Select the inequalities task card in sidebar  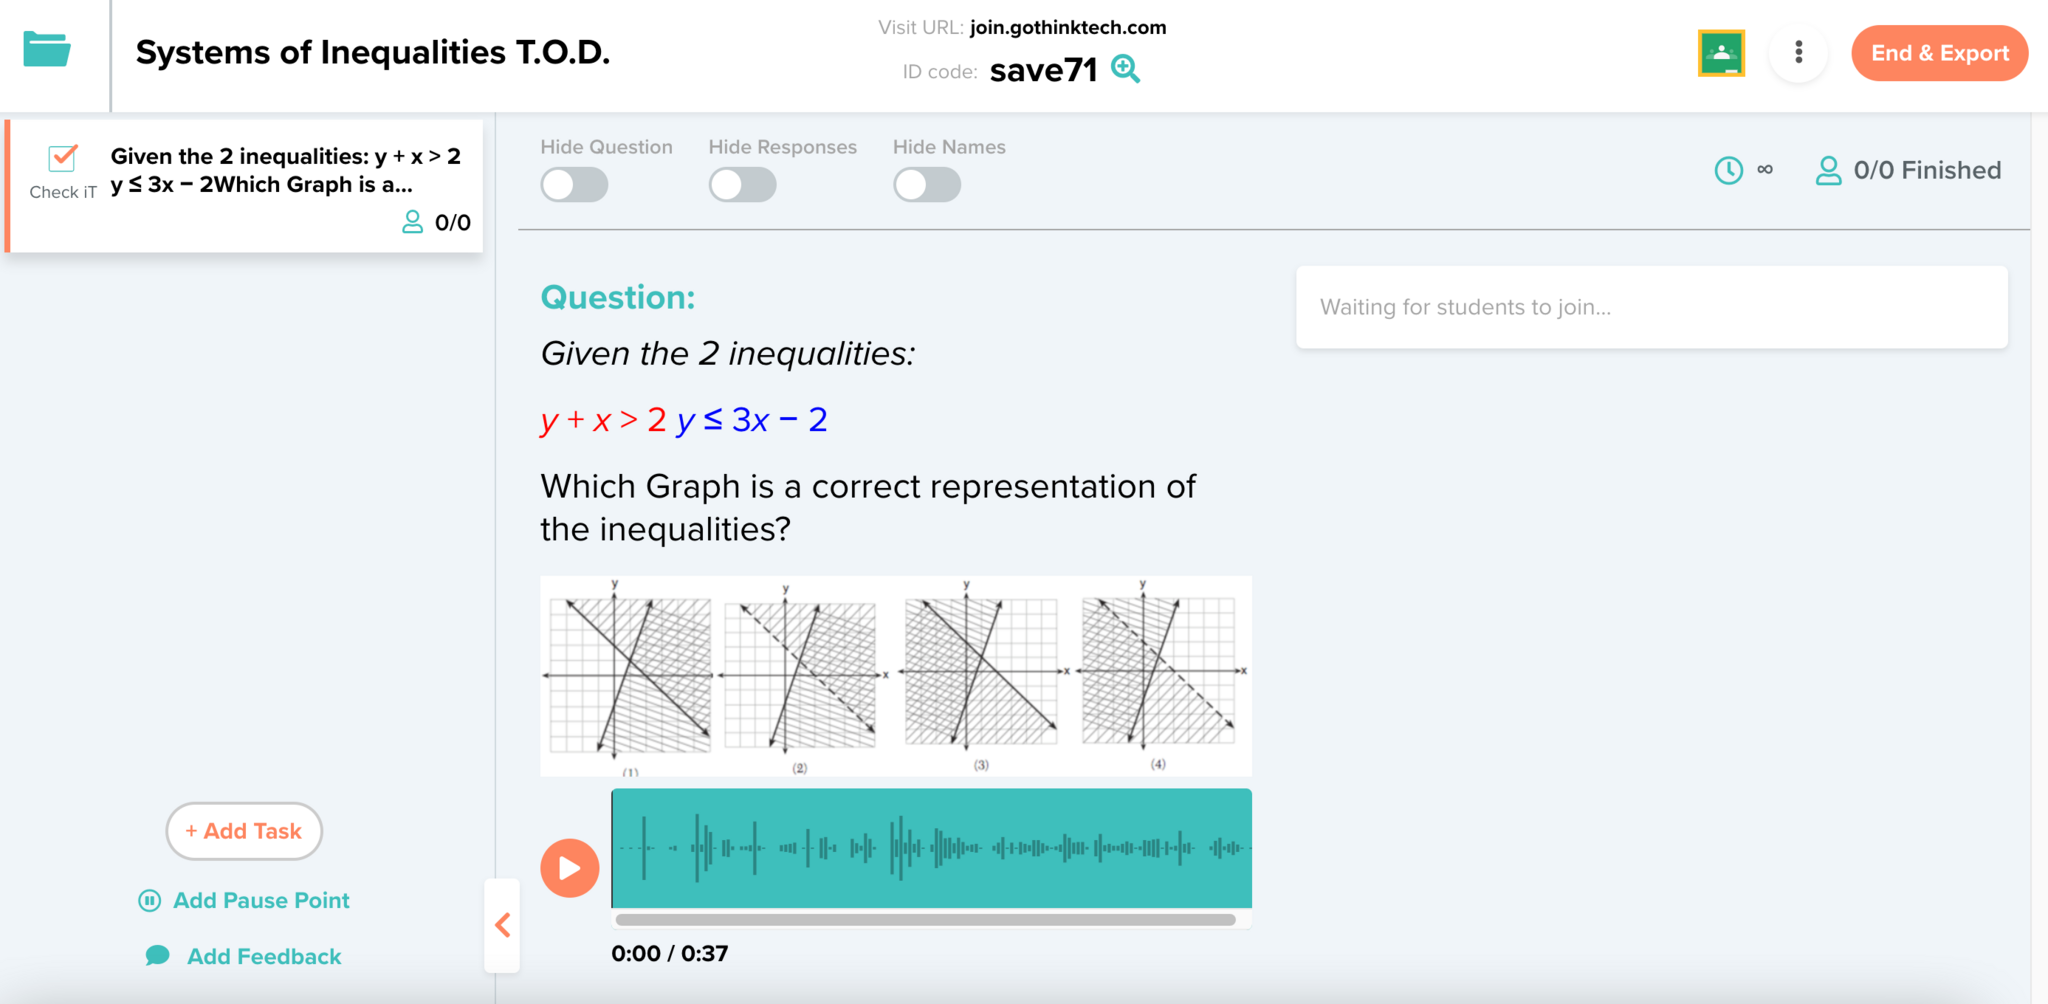[246, 187]
